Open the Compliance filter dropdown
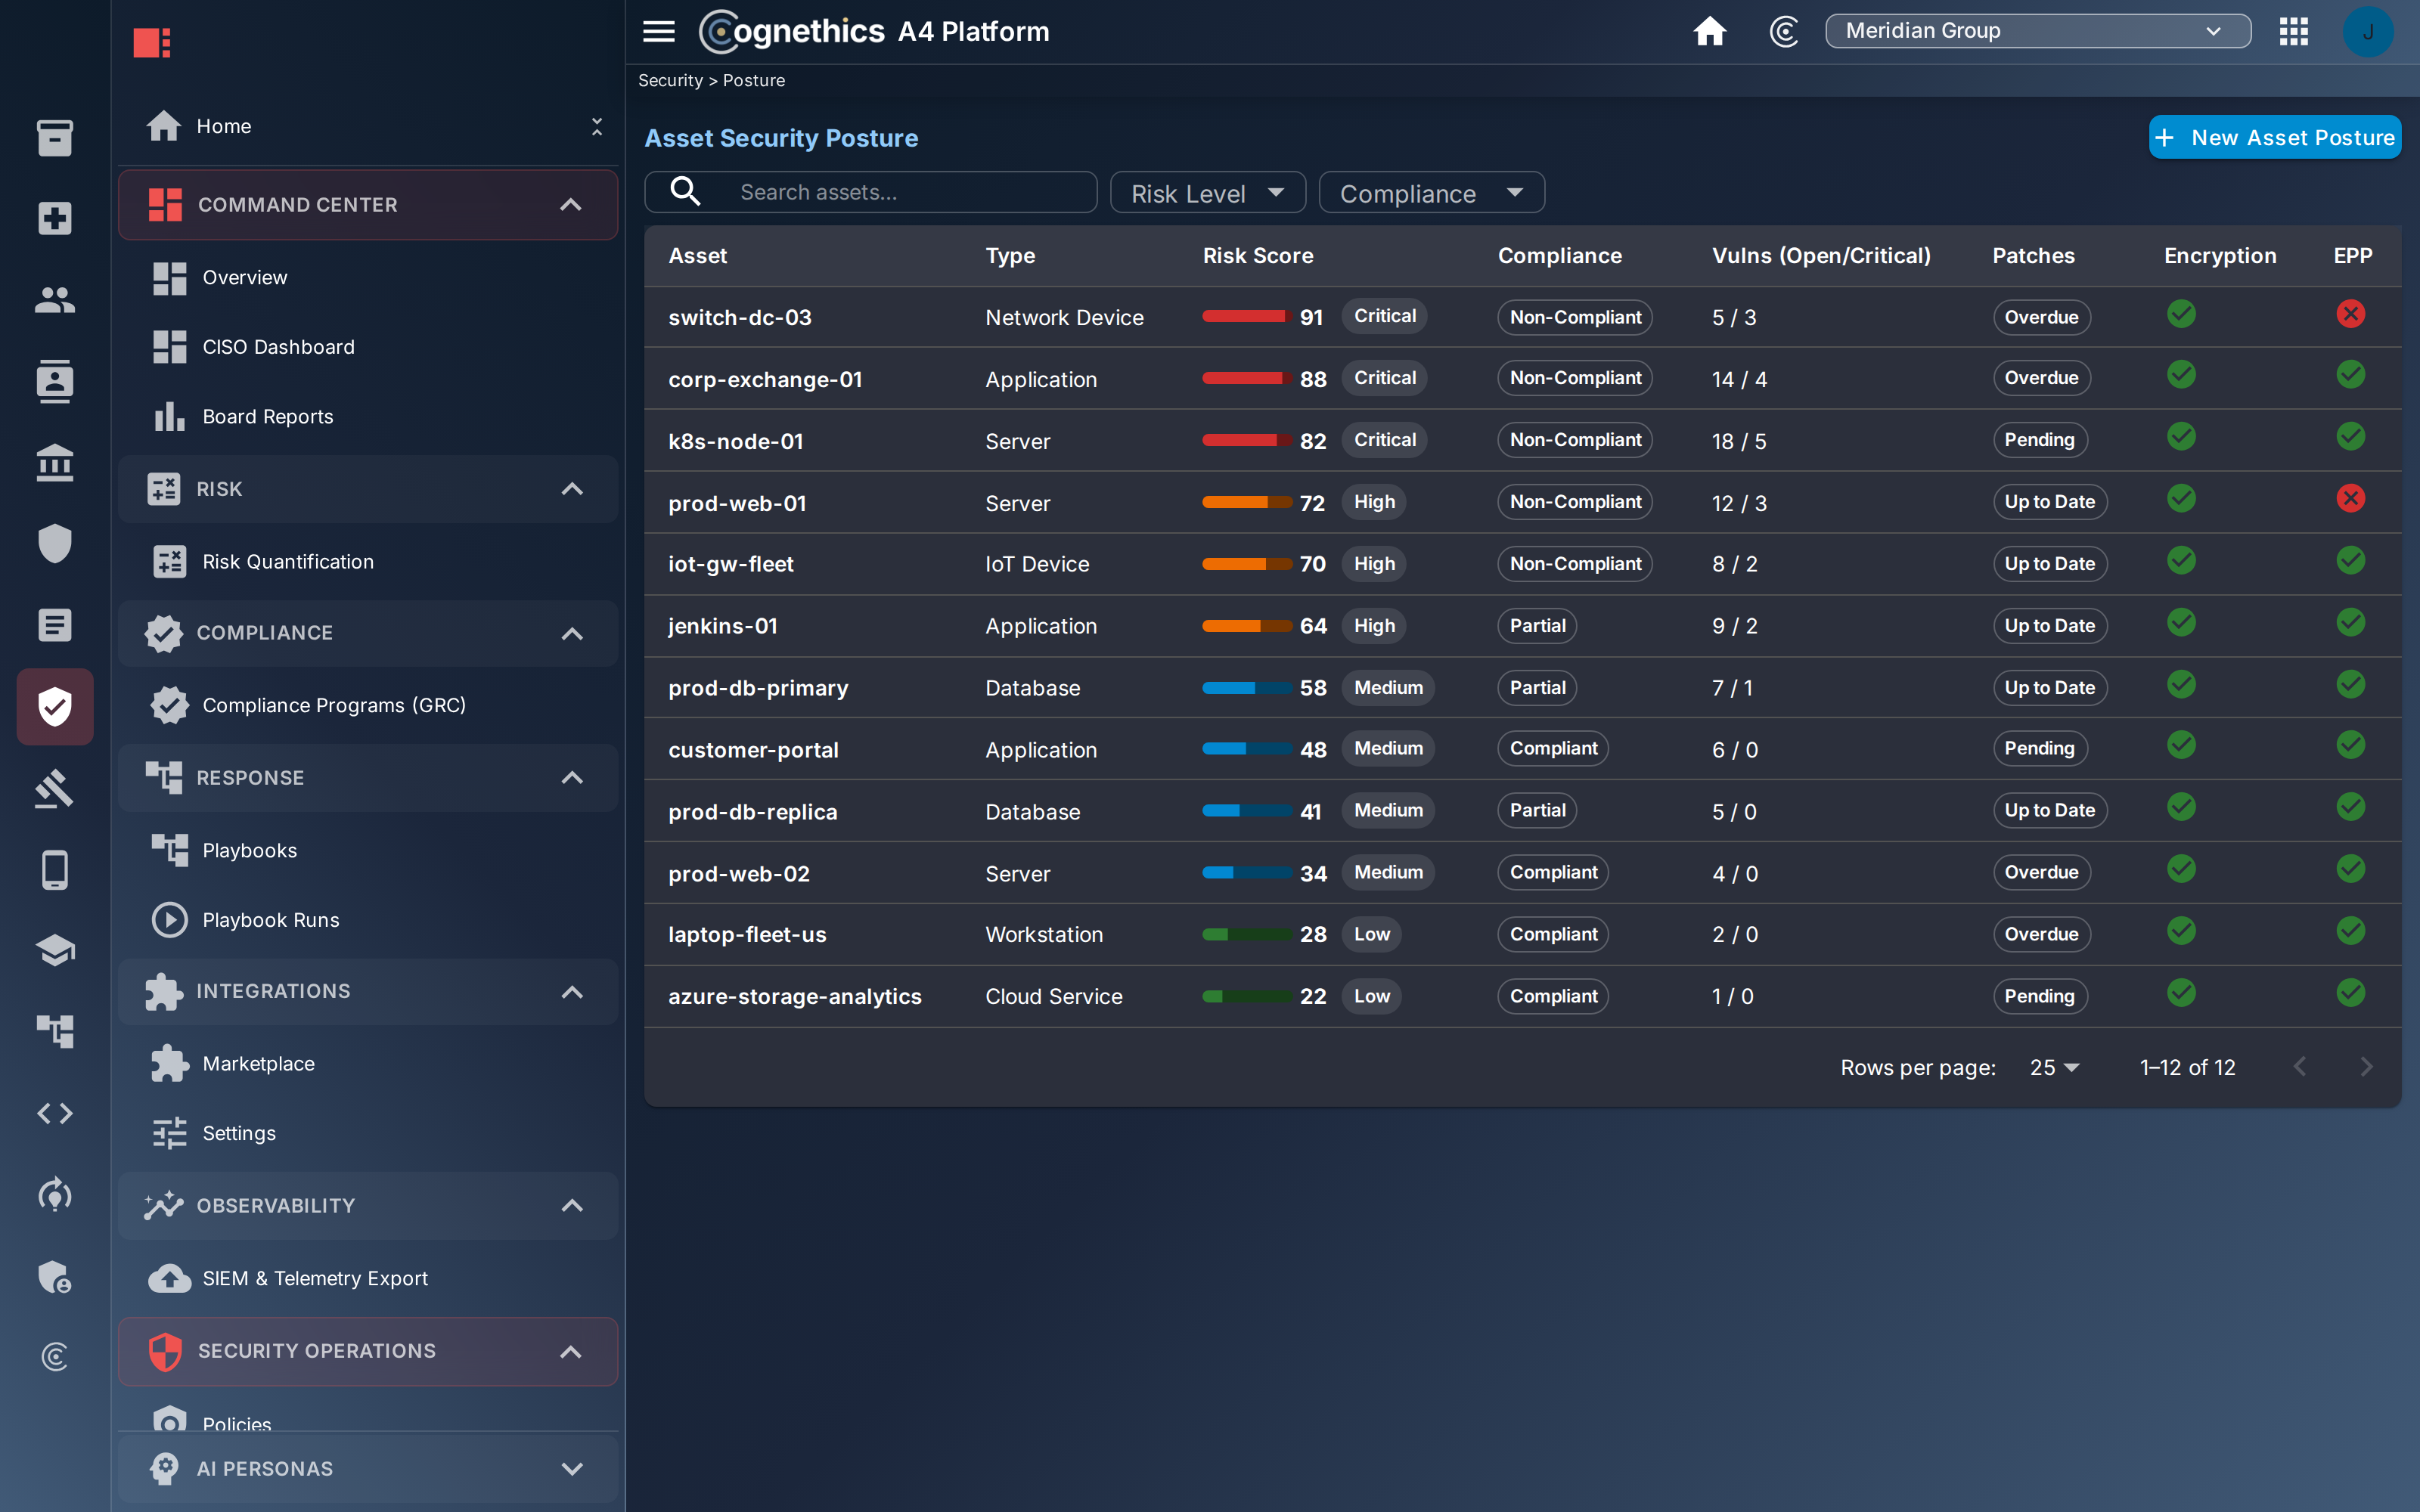Screen dimensions: 2420x1512 [1431, 192]
